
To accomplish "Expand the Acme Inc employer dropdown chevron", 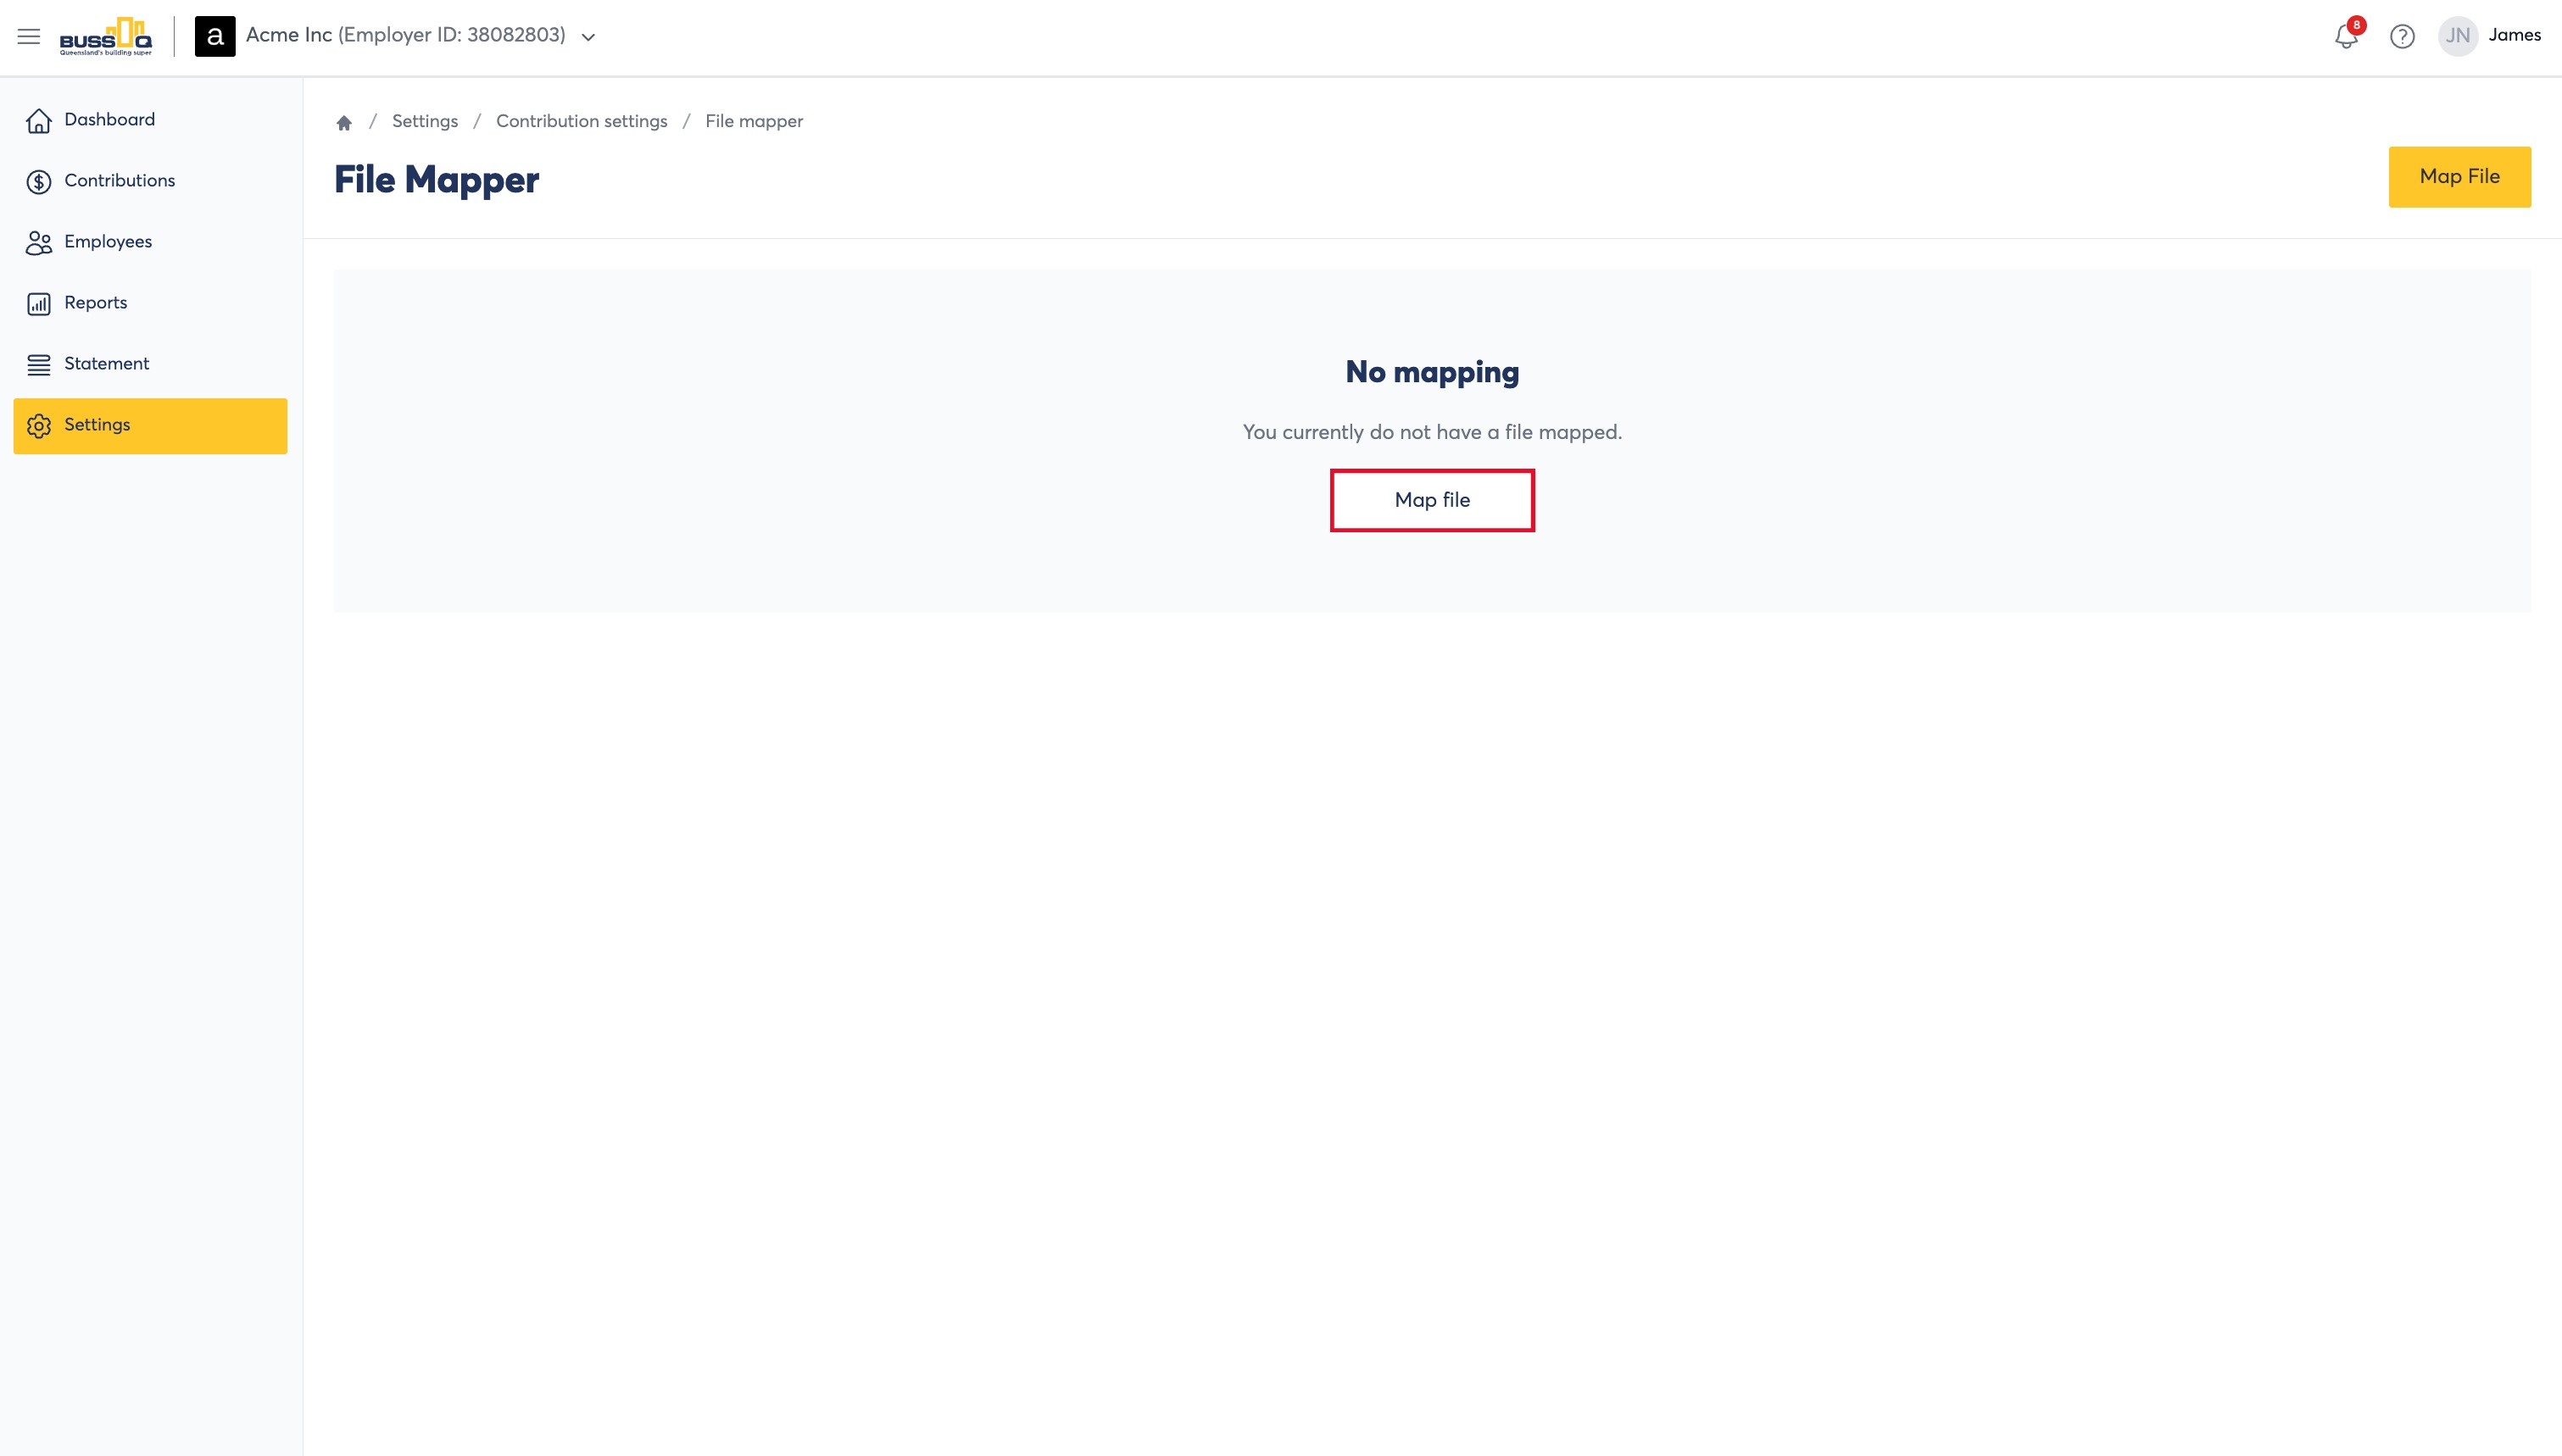I will [589, 37].
